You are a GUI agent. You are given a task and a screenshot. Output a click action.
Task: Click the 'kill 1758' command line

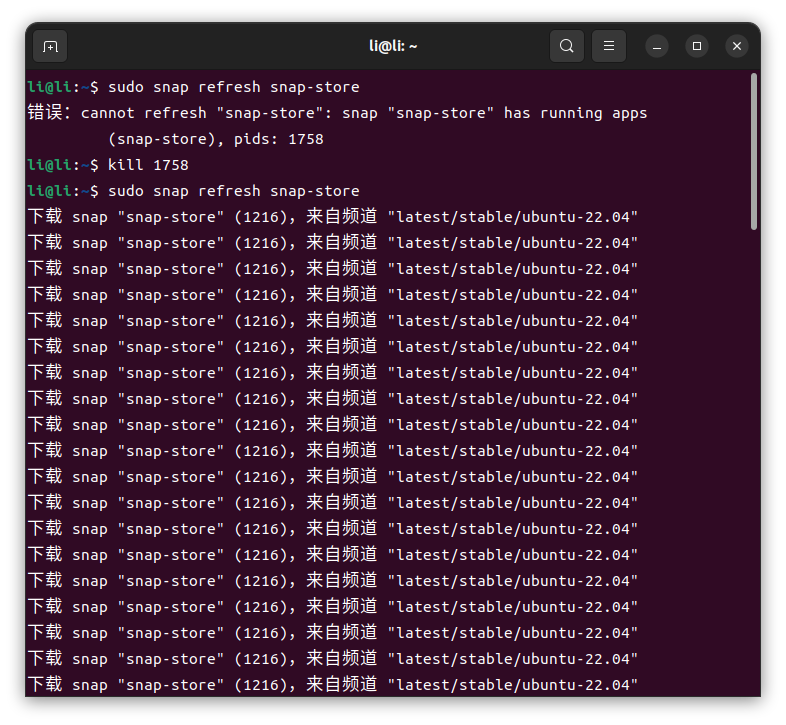[148, 165]
